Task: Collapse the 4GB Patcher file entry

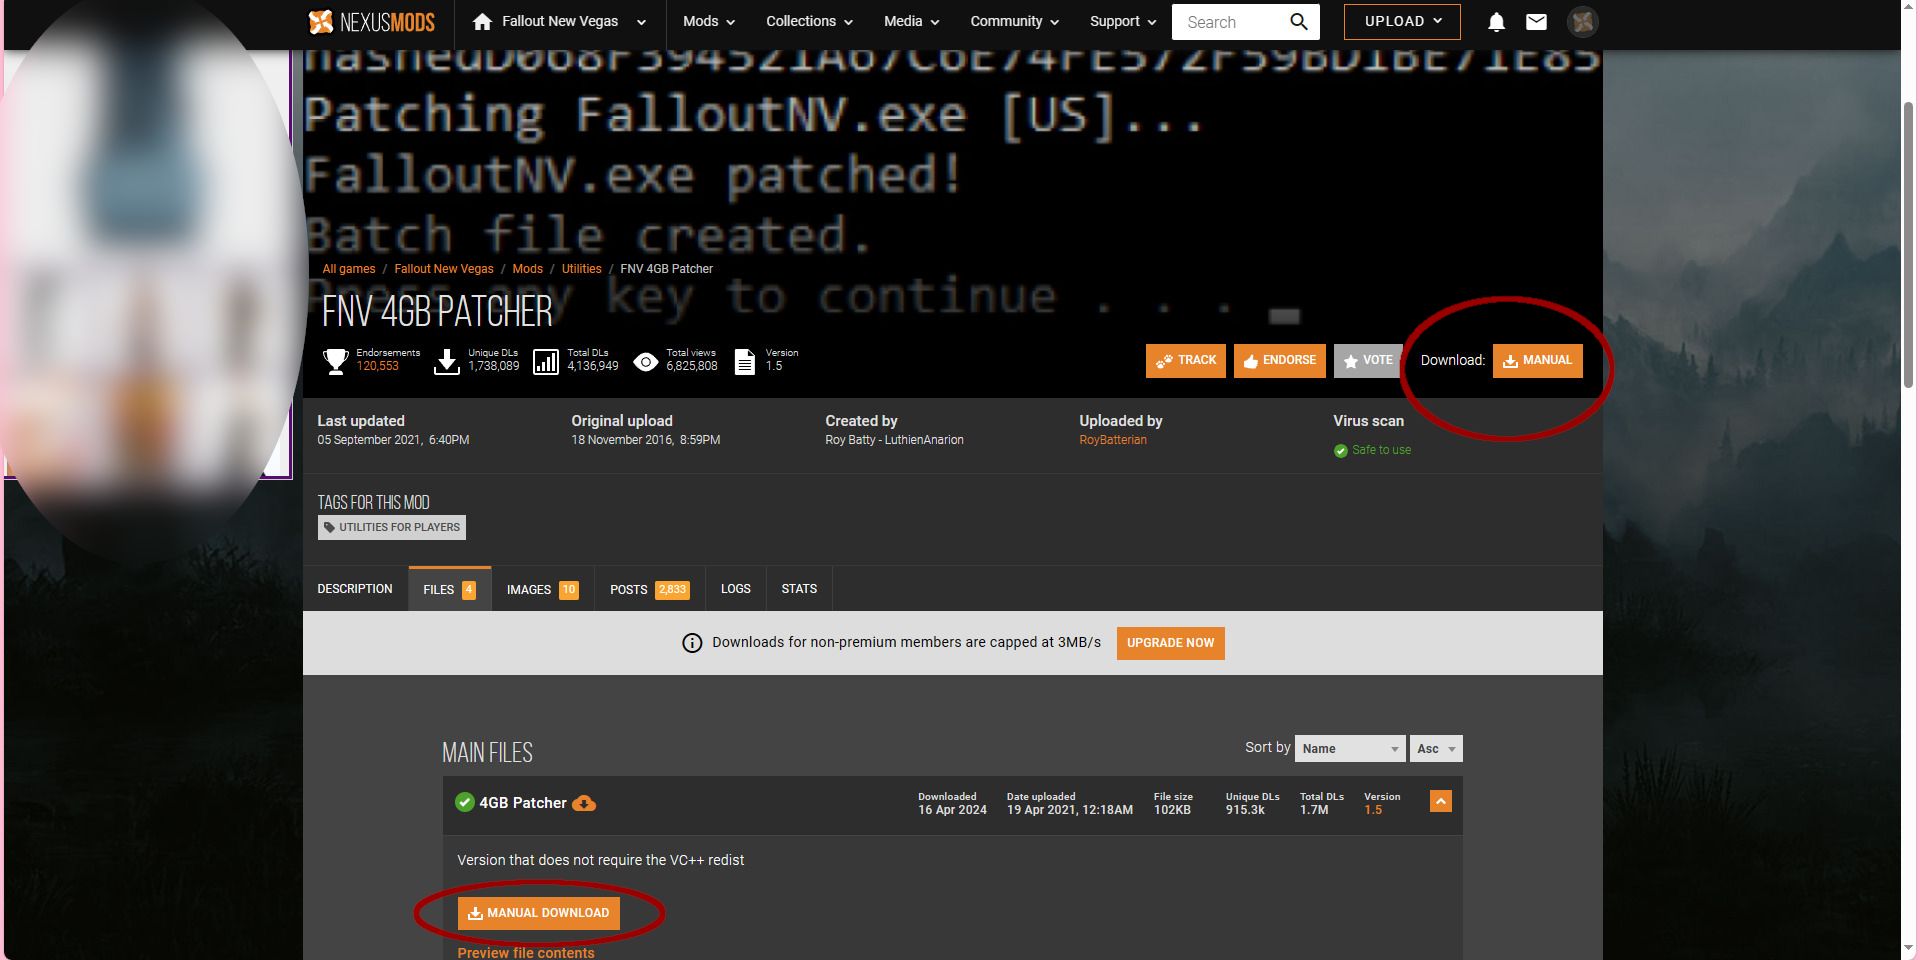Action: point(1440,802)
